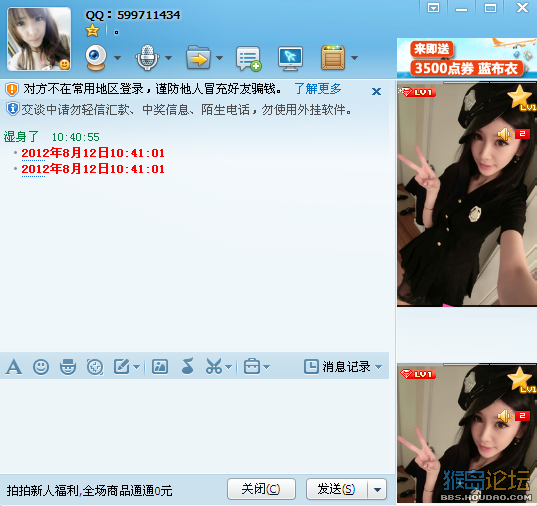Click speaker icon on upper QQ show
Image resolution: width=537 pixels, height=506 pixels.
[x=504, y=134]
